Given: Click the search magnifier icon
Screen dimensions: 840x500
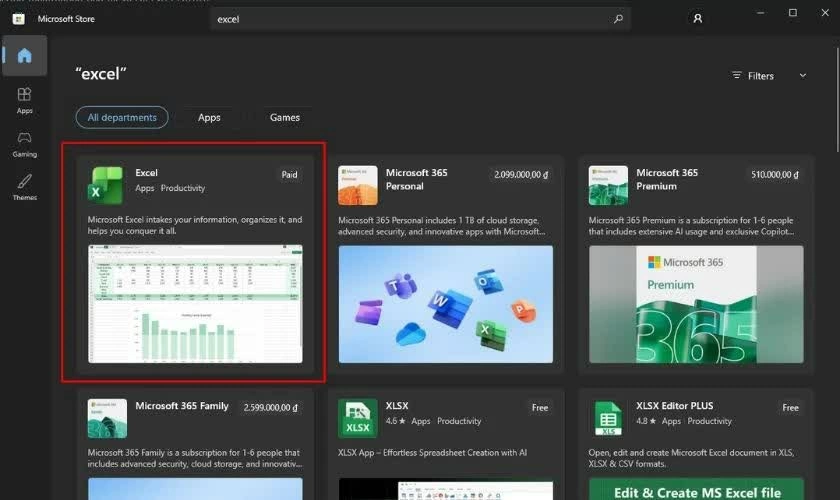Looking at the screenshot, I should click(x=618, y=19).
